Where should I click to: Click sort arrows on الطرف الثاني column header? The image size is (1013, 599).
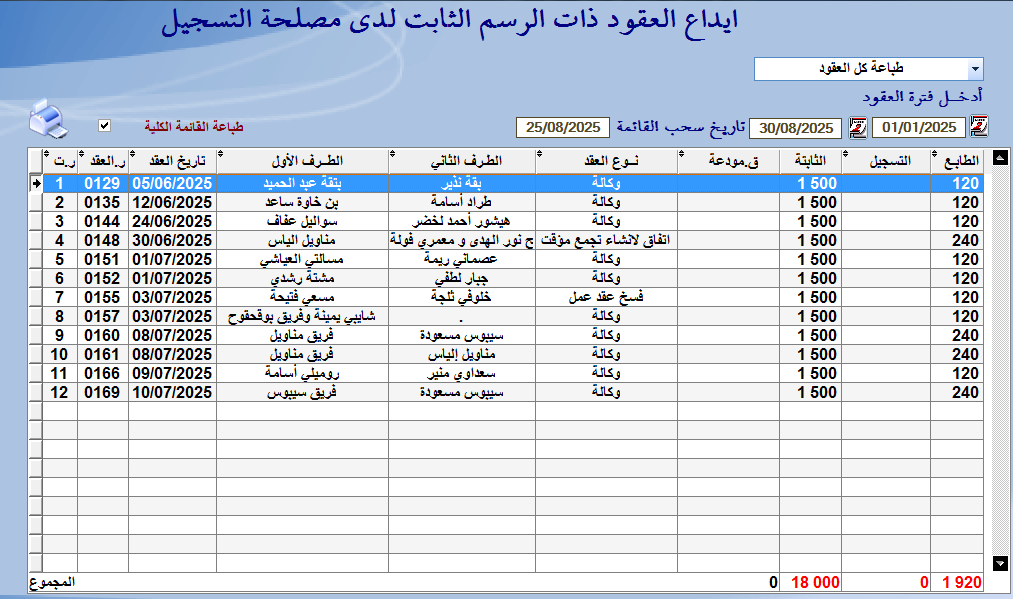point(393,154)
